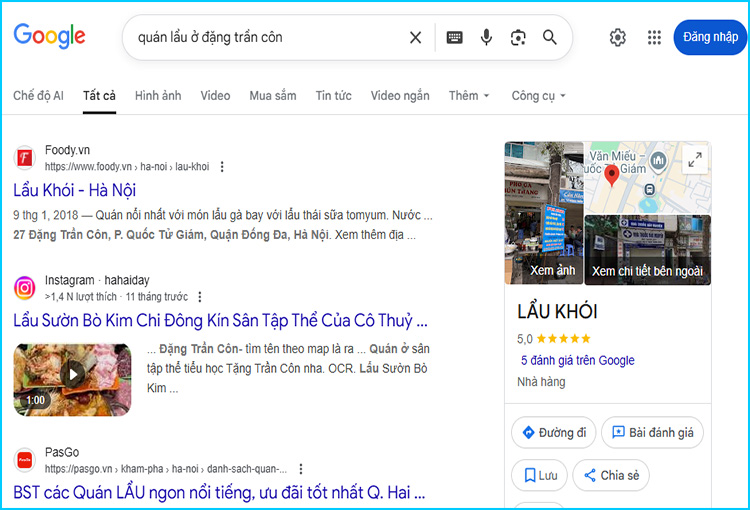750x510 pixels.
Task: Clear the search box text
Action: tap(415, 37)
